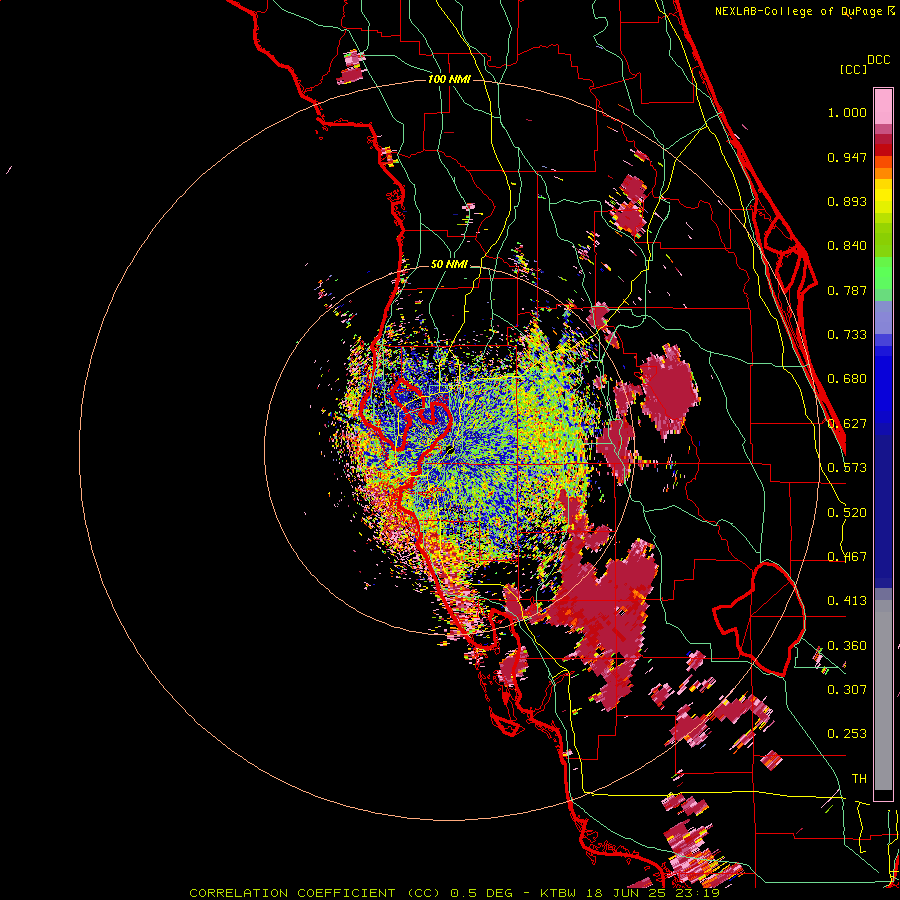Click the 0.360 scale value

click(x=847, y=646)
